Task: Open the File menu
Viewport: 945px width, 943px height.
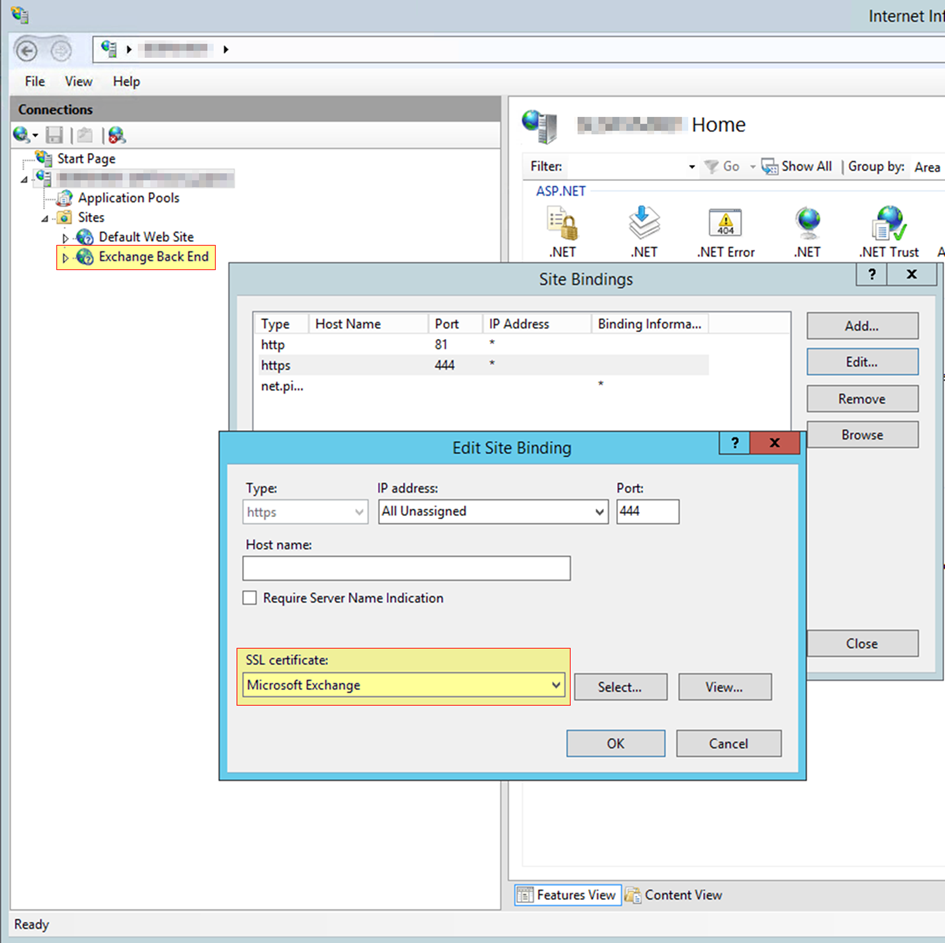Action: [35, 82]
